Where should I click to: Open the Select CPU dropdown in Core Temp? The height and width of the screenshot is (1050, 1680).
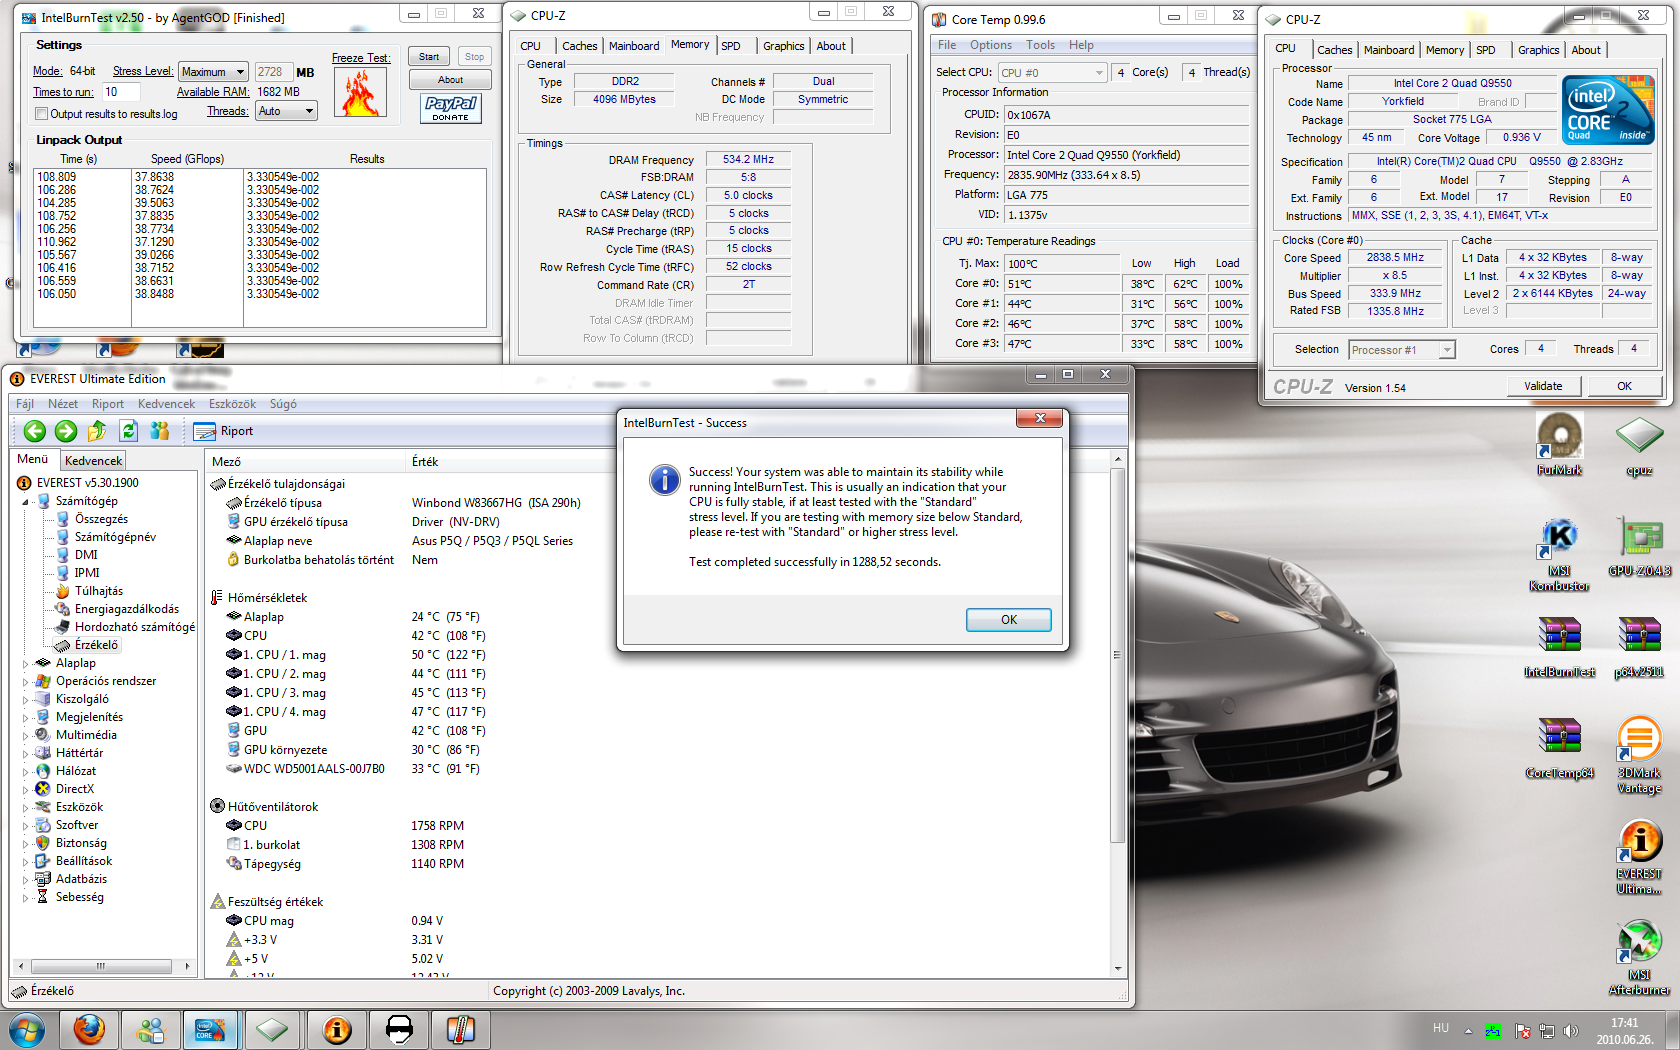coord(1053,72)
